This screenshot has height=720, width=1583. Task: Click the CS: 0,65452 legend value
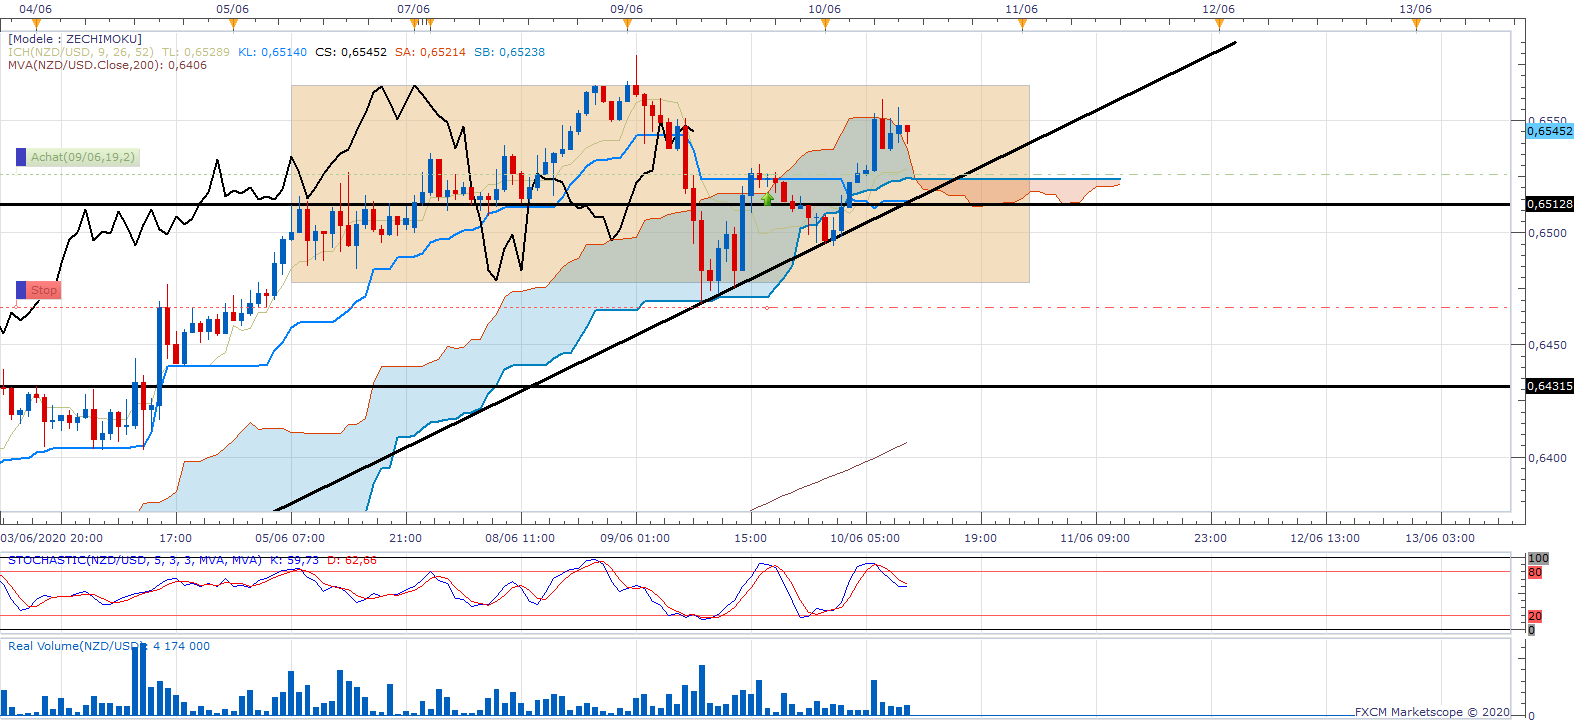coord(351,52)
